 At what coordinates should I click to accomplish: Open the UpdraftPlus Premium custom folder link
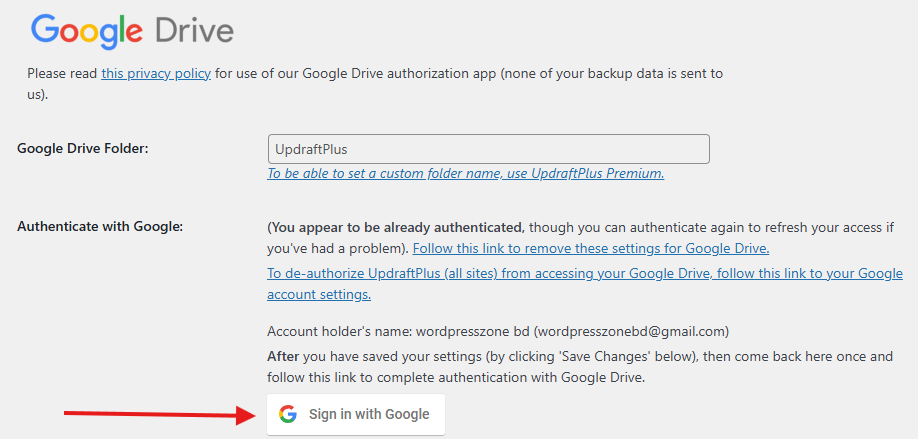coord(465,174)
